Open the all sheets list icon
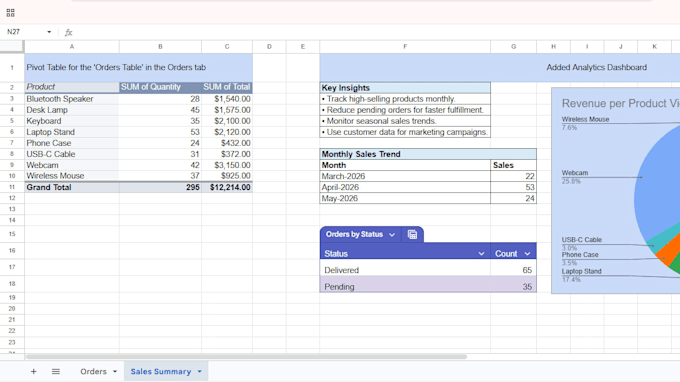 click(x=56, y=372)
